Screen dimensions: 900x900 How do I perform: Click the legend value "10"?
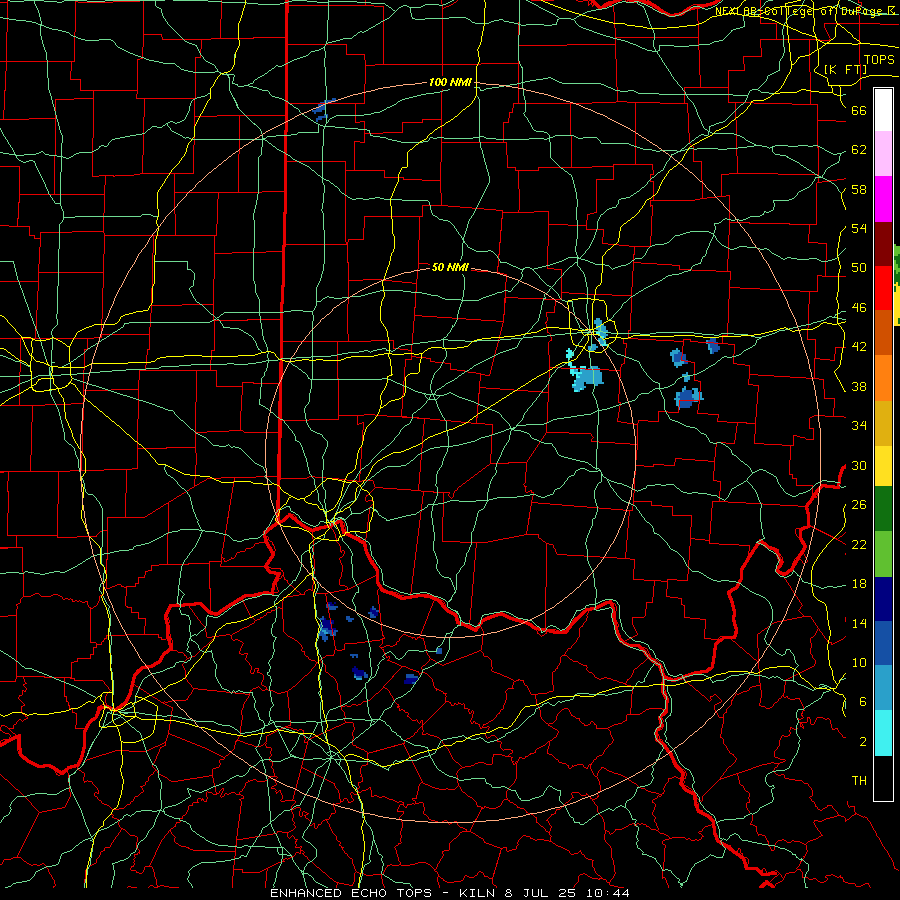[x=859, y=662]
